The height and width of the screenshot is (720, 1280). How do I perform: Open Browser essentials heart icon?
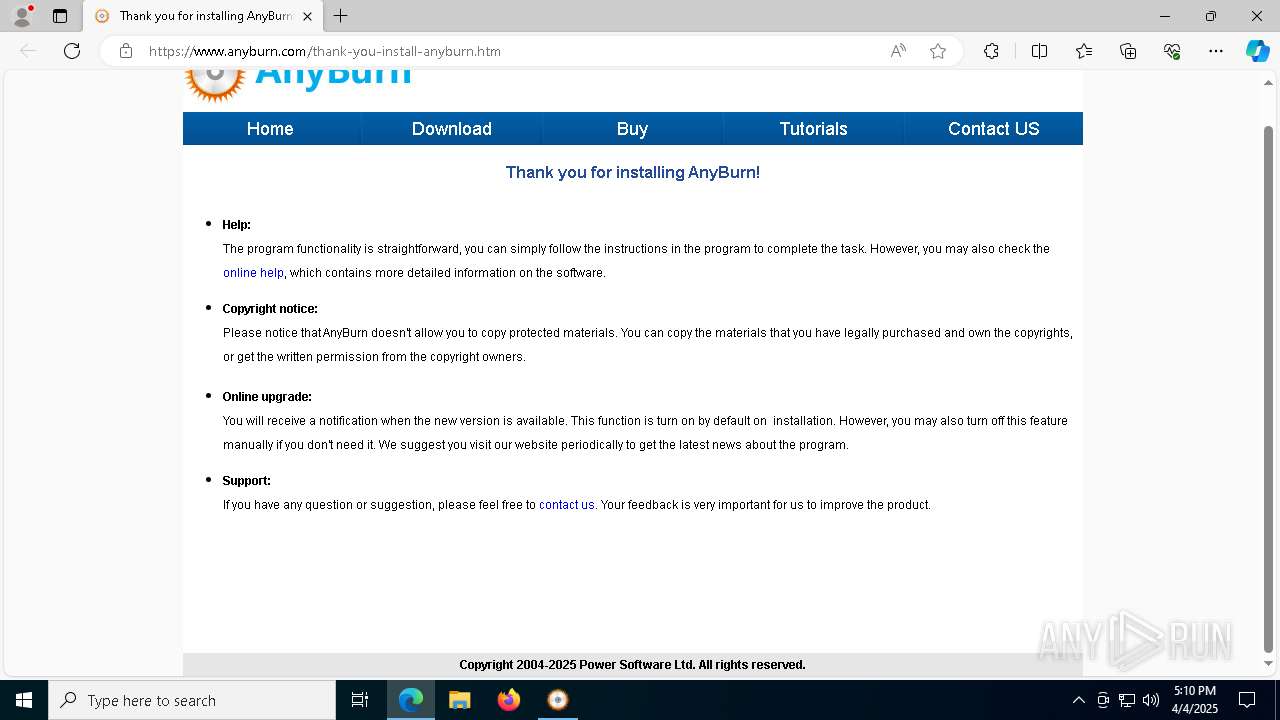tap(1172, 51)
